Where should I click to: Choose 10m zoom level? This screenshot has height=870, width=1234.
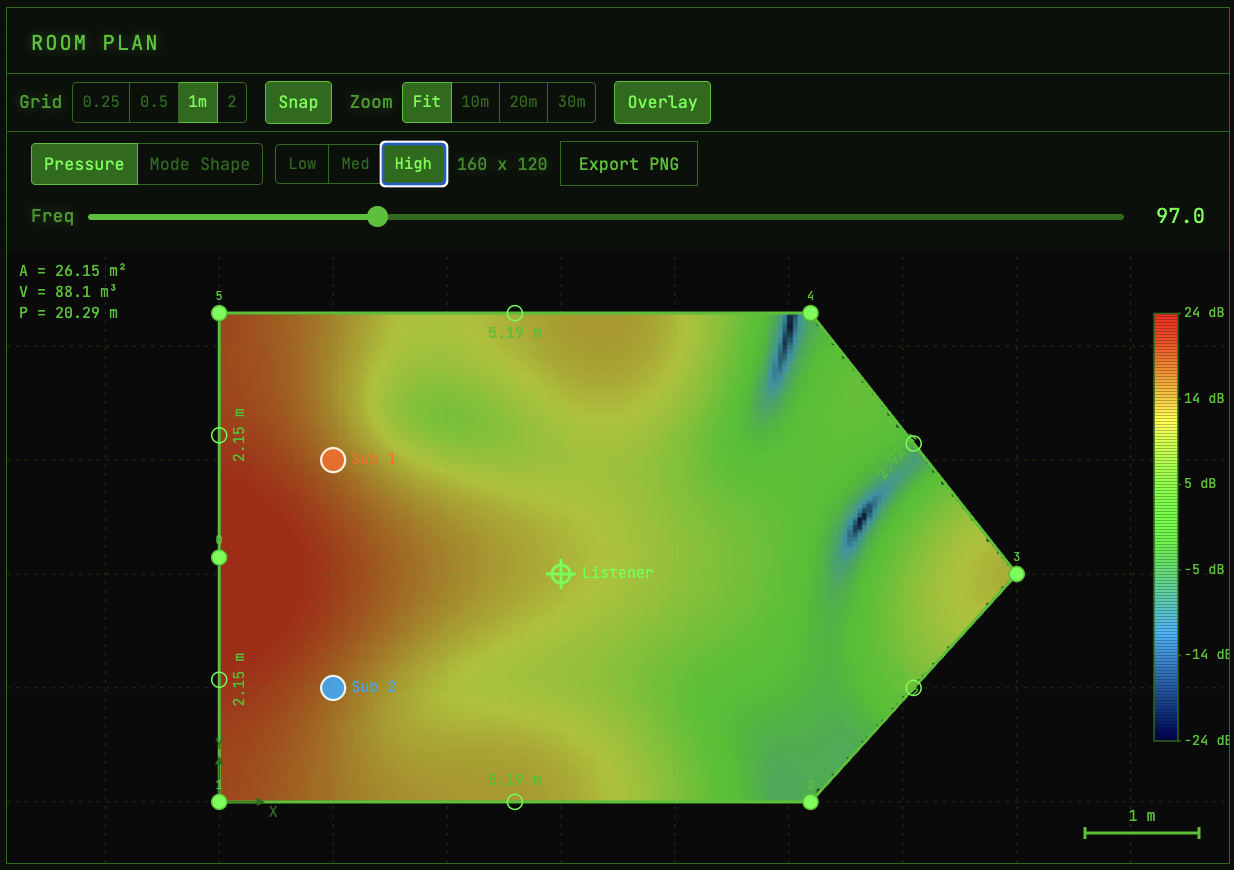(475, 103)
